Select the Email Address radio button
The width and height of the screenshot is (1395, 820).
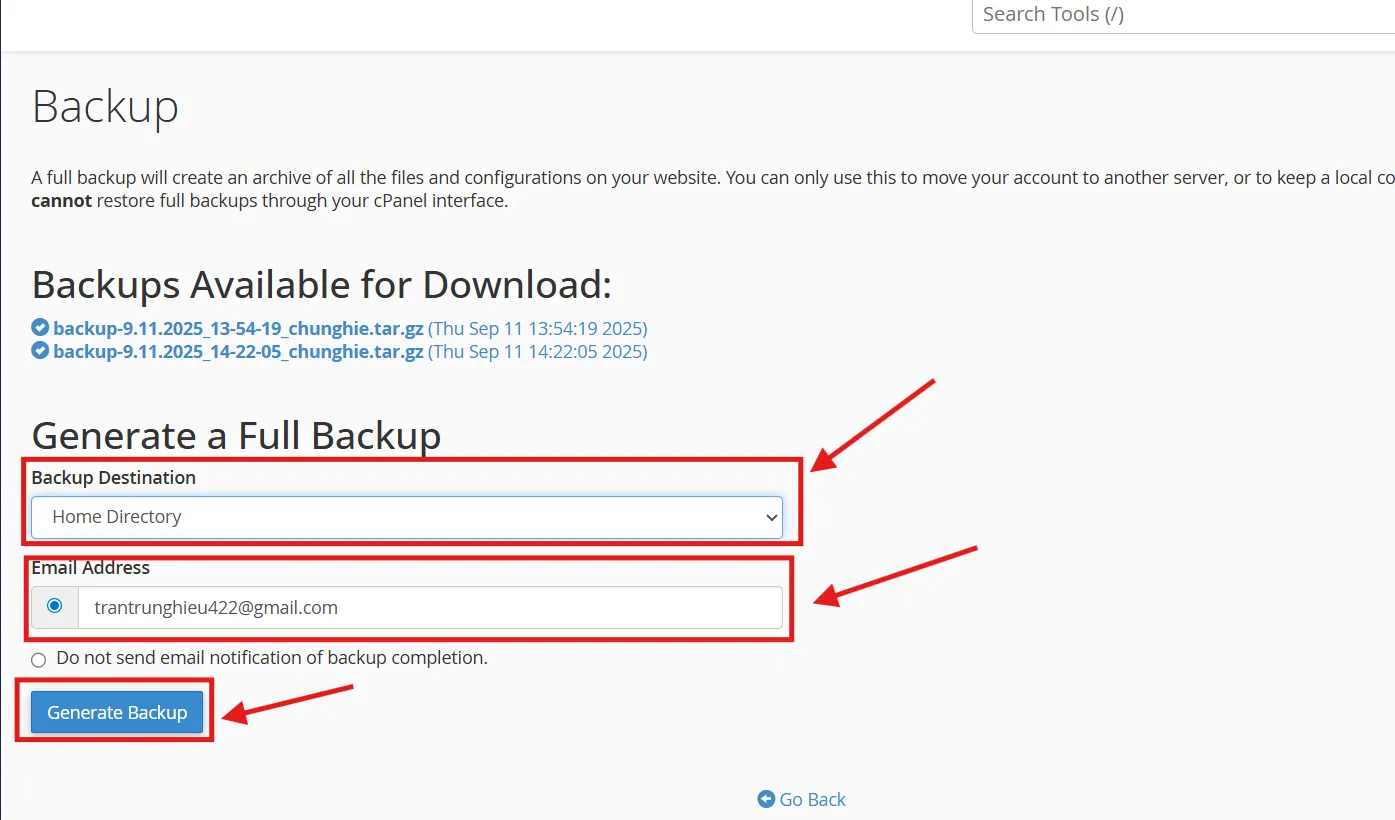point(55,606)
